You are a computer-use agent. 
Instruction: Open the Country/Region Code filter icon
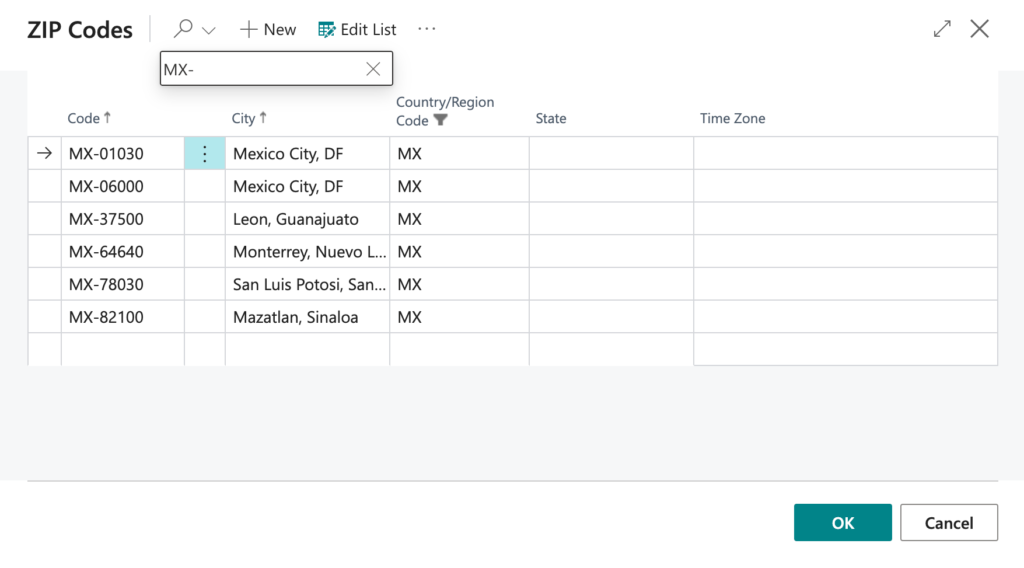[441, 120]
